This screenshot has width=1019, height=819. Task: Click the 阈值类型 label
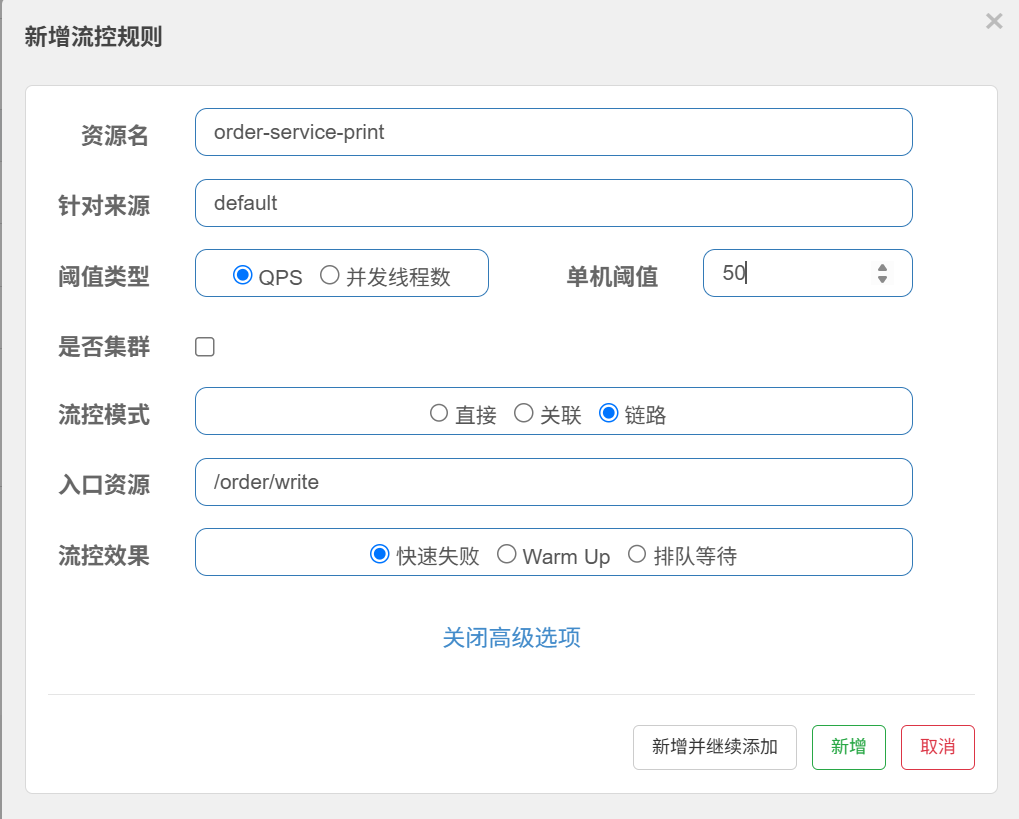pos(104,277)
